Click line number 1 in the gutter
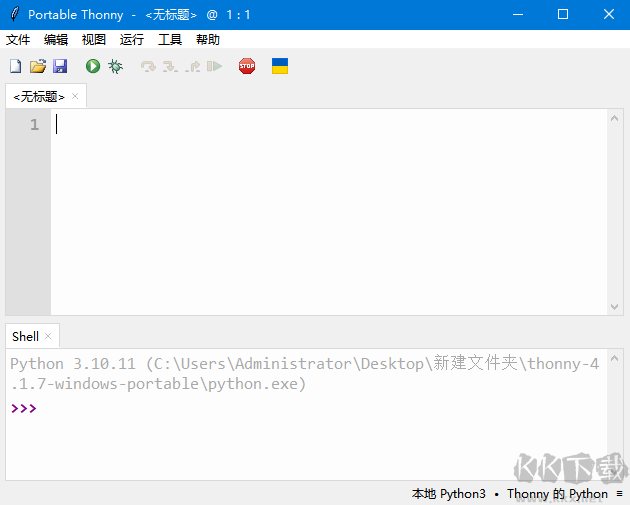This screenshot has height=505, width=630. pos(35,124)
